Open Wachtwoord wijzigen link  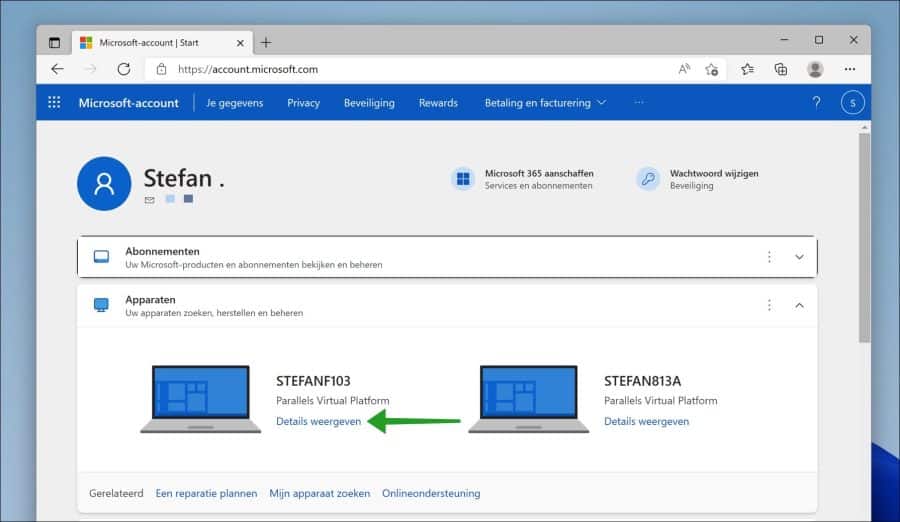click(x=714, y=173)
